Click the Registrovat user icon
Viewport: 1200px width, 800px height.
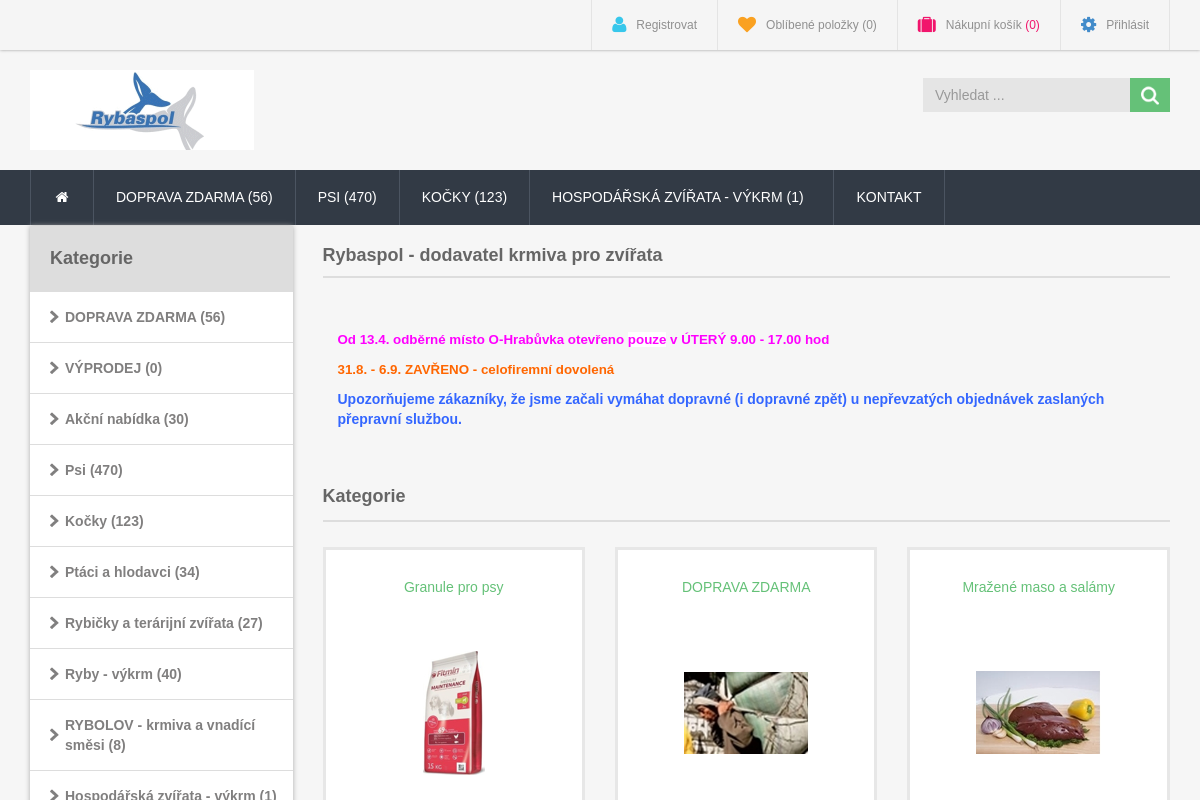click(619, 25)
